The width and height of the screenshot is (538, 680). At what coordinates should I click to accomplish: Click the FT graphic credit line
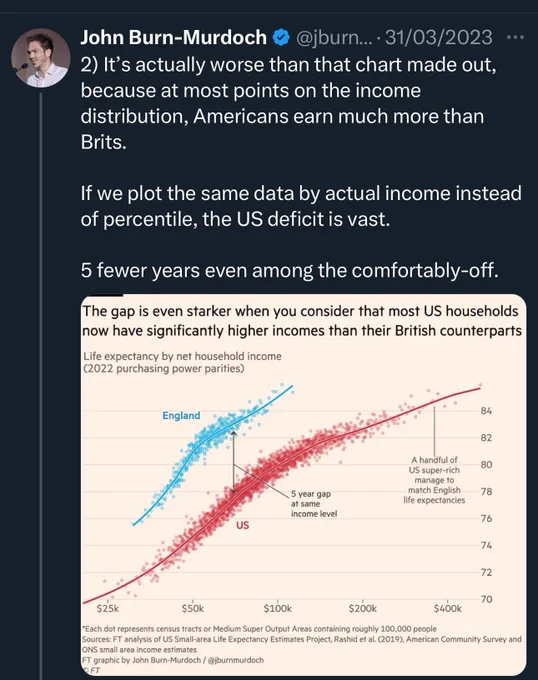173,660
